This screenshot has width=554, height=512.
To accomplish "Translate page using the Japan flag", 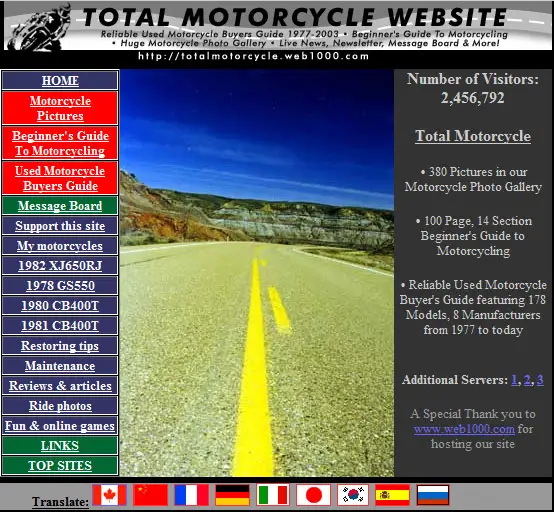I will click(313, 495).
